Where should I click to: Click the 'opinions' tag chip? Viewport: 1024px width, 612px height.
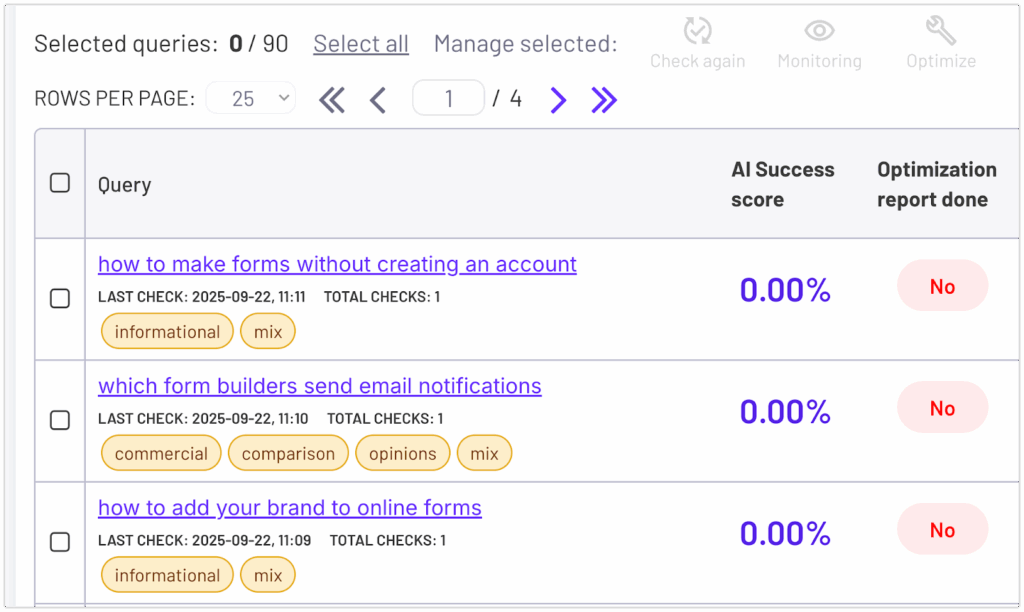[x=402, y=453]
